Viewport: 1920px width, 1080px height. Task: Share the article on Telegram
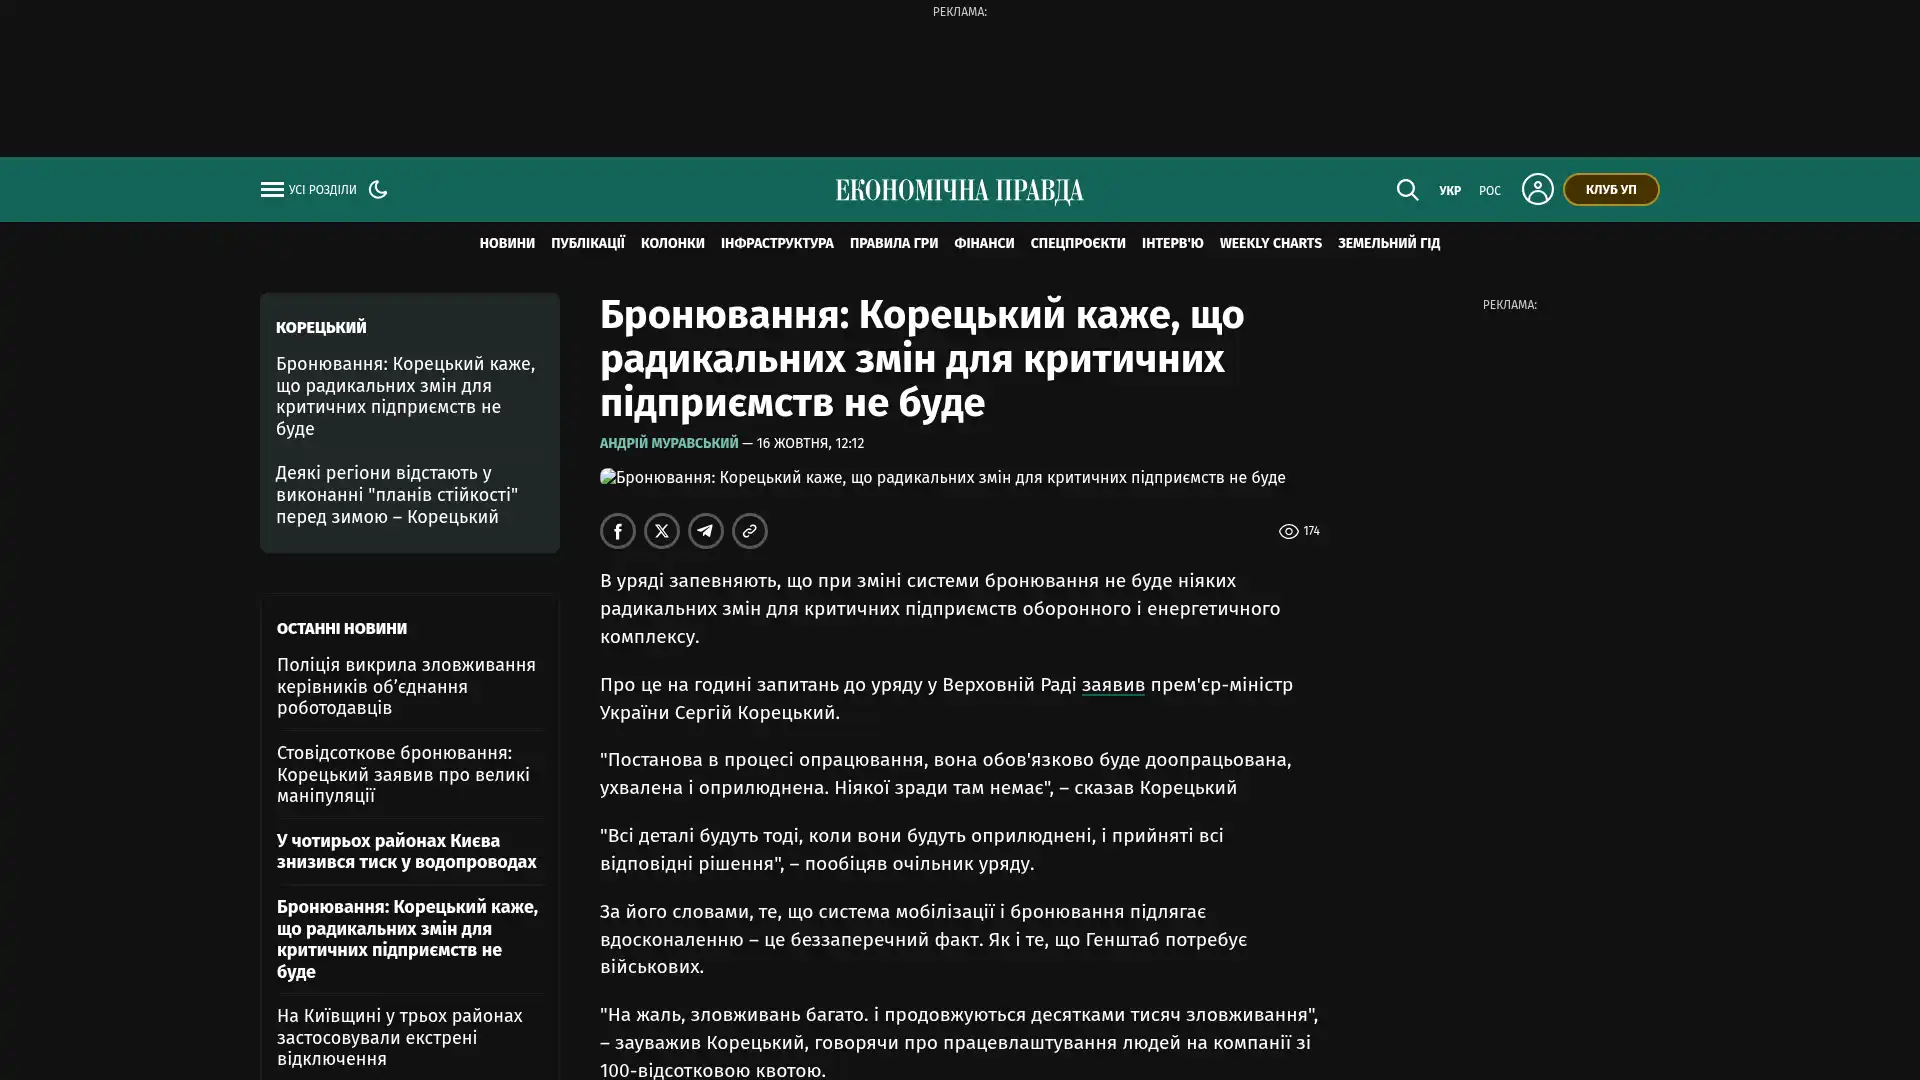pos(706,531)
